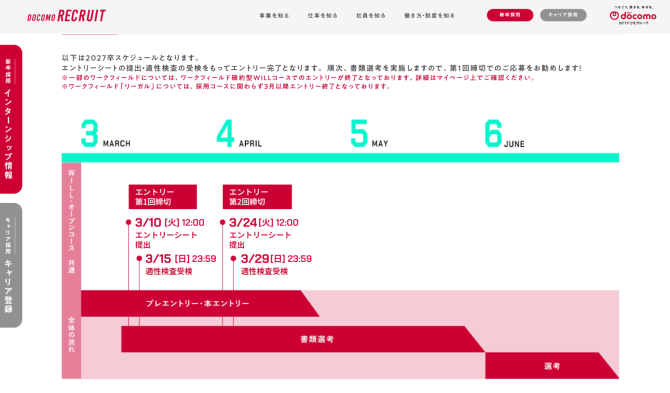Click the 3 MARCH month heading

tap(106, 134)
